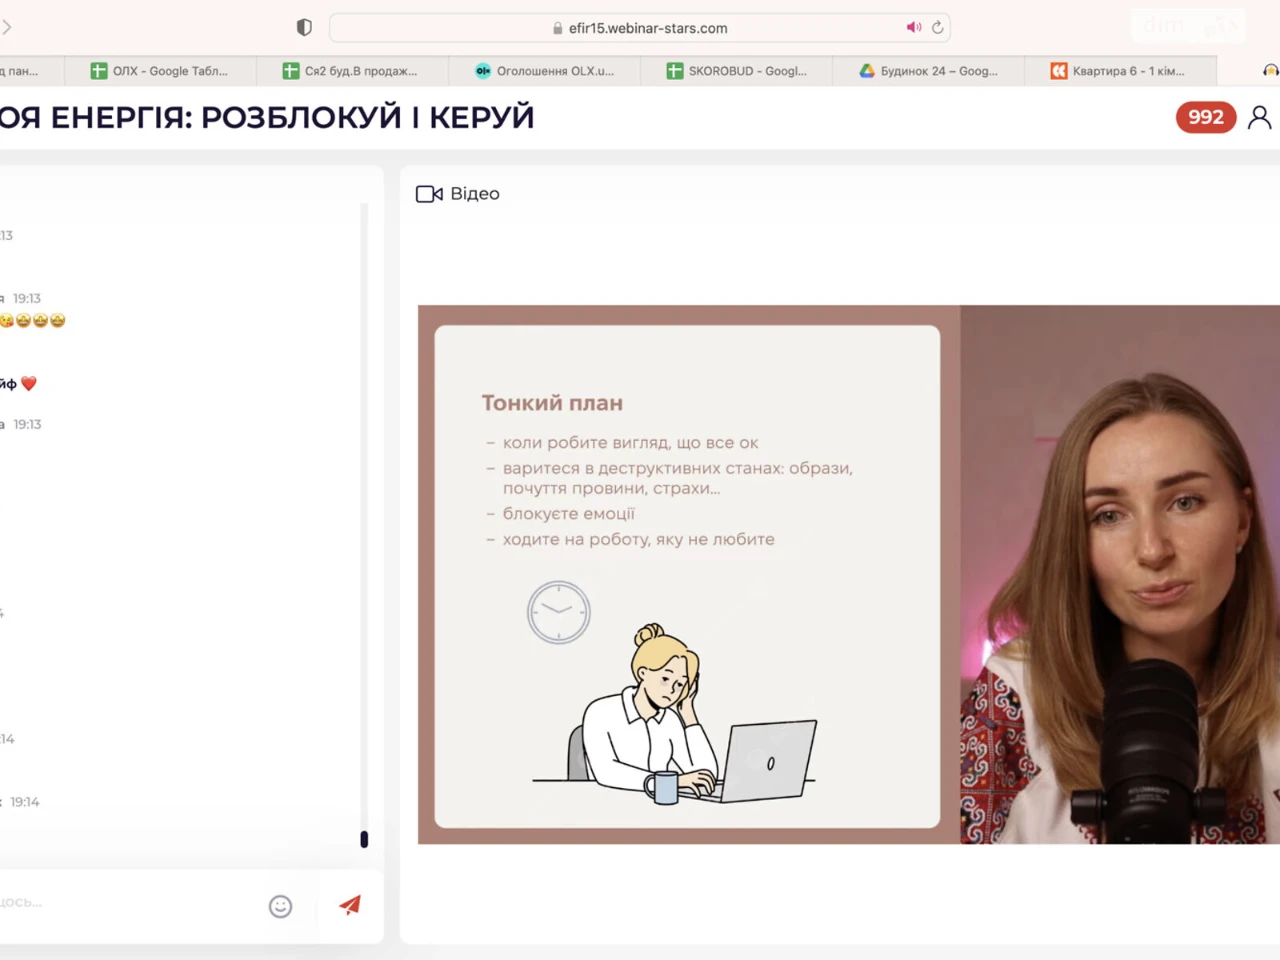1280x960 pixels.
Task: Open the user profile icon
Action: pos(1260,118)
